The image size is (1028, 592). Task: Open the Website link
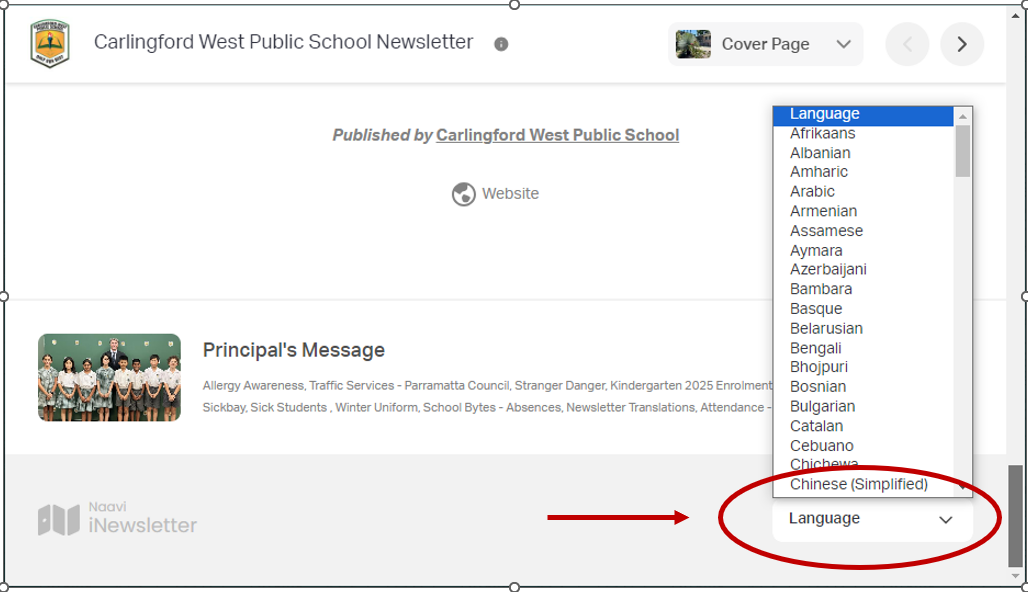tap(510, 194)
